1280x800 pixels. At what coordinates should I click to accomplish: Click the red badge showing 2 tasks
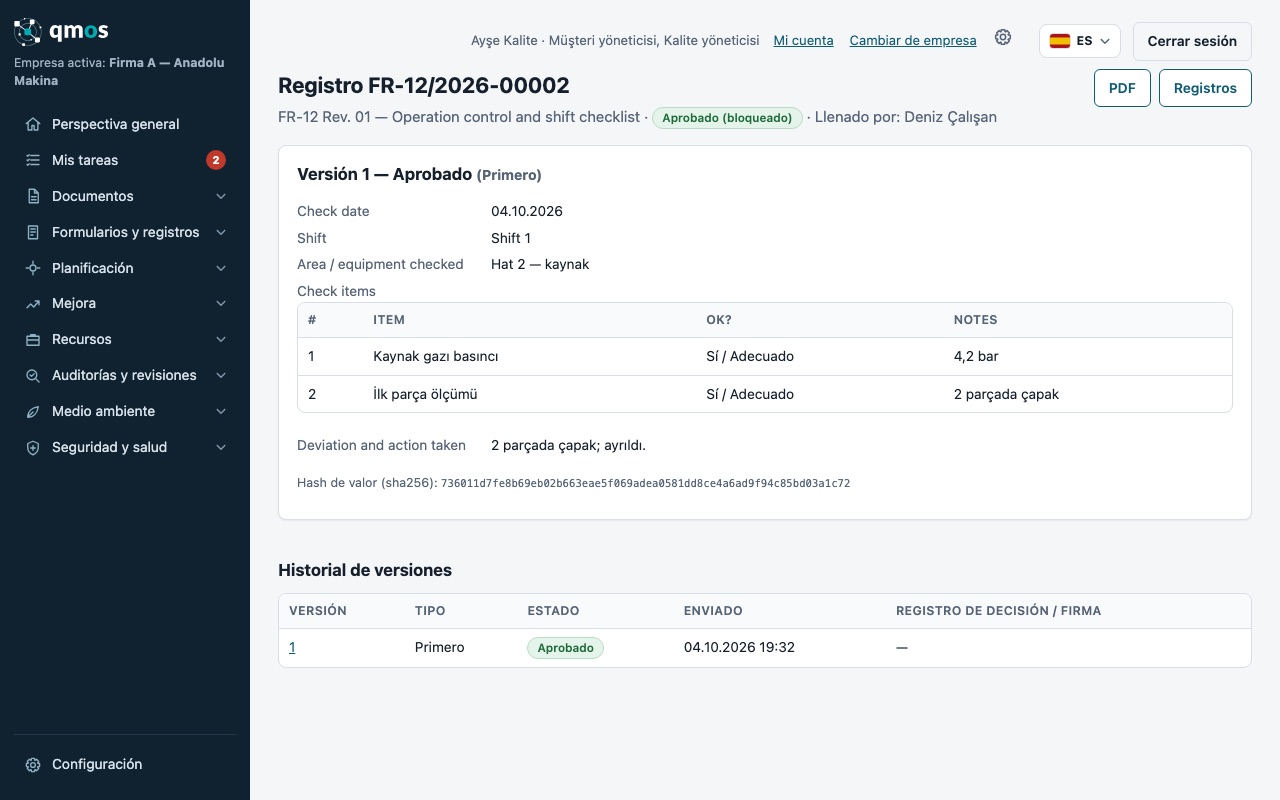pos(216,160)
